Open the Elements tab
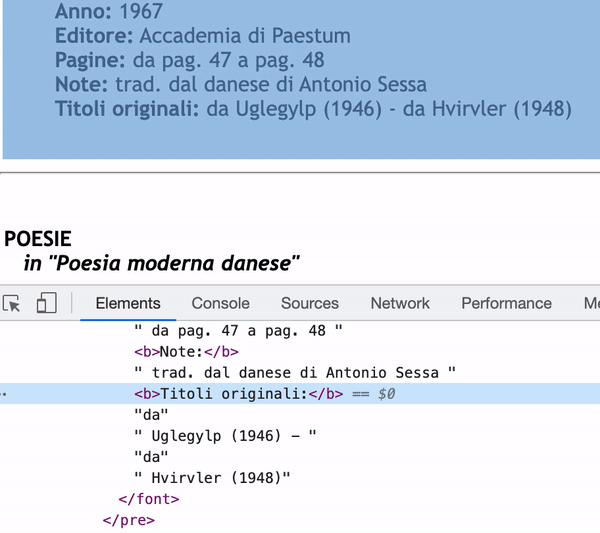 pyautogui.click(x=128, y=303)
